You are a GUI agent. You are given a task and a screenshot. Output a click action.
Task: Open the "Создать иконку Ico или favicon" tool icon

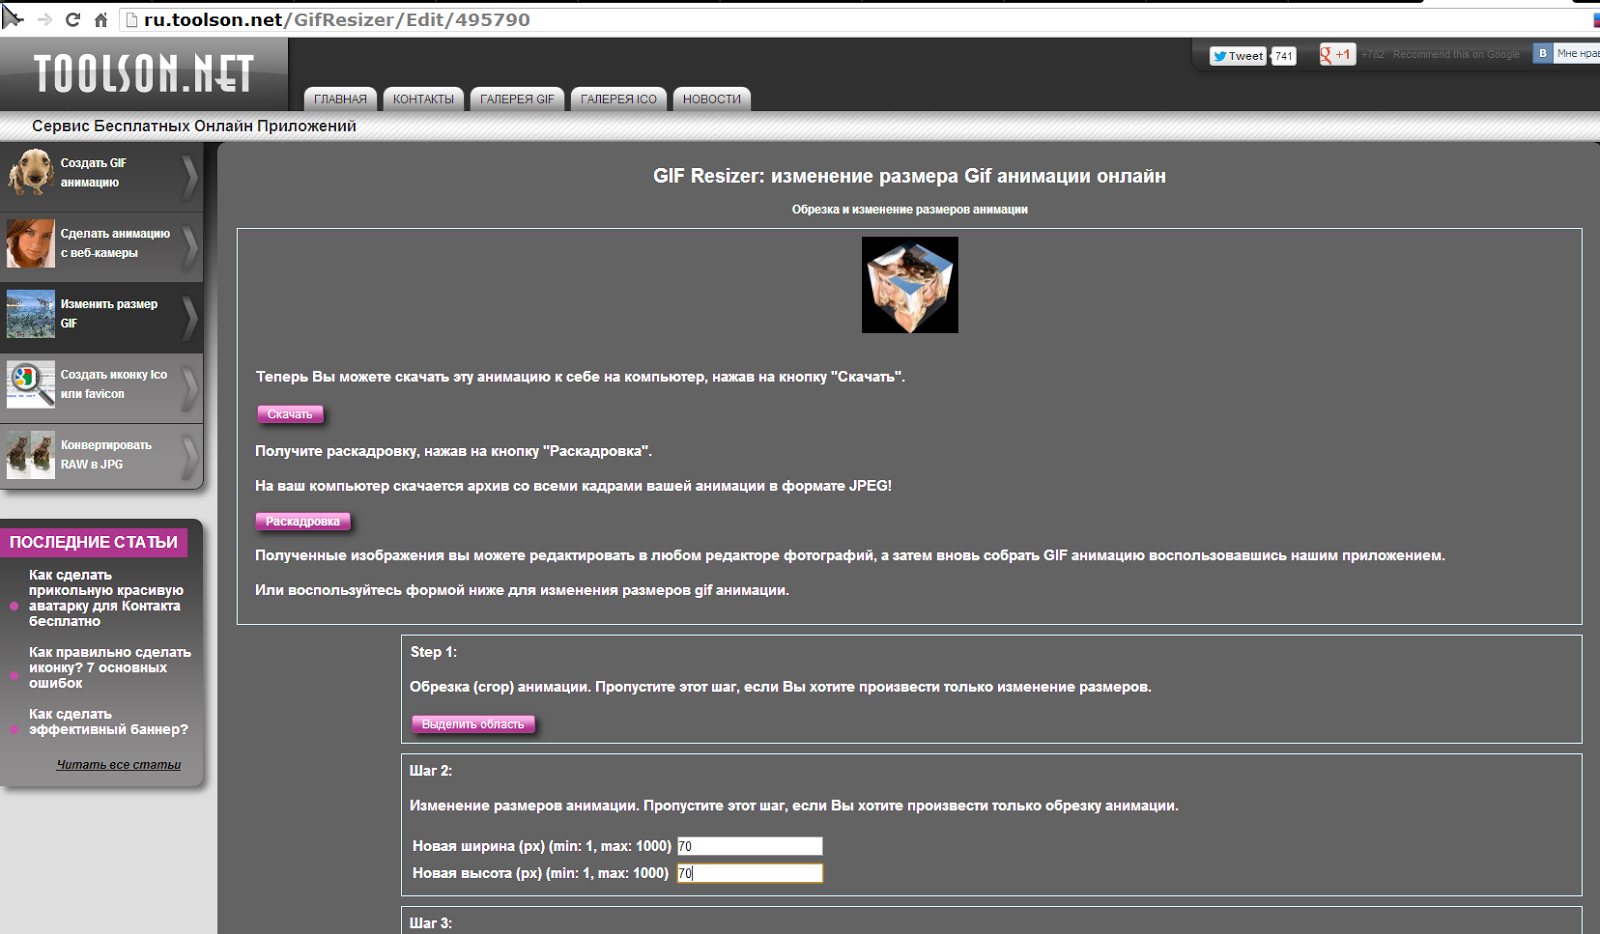tap(31, 387)
